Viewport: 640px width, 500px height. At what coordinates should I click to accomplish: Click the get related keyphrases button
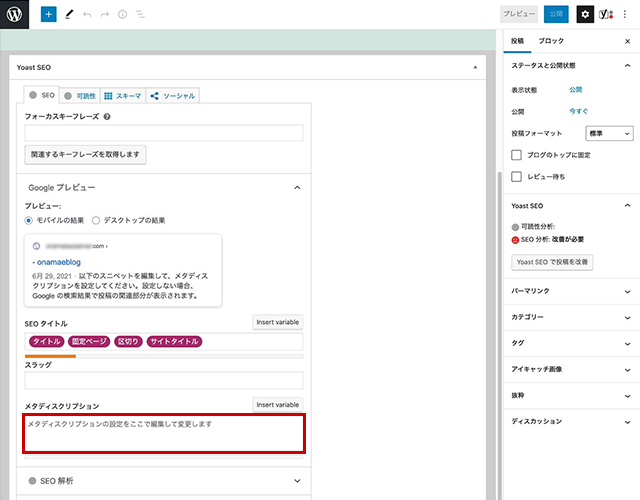(x=85, y=155)
